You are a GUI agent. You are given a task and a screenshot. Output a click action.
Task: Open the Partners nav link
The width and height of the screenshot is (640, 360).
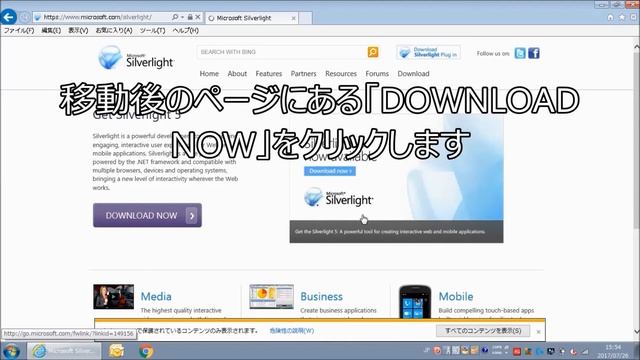(x=303, y=73)
